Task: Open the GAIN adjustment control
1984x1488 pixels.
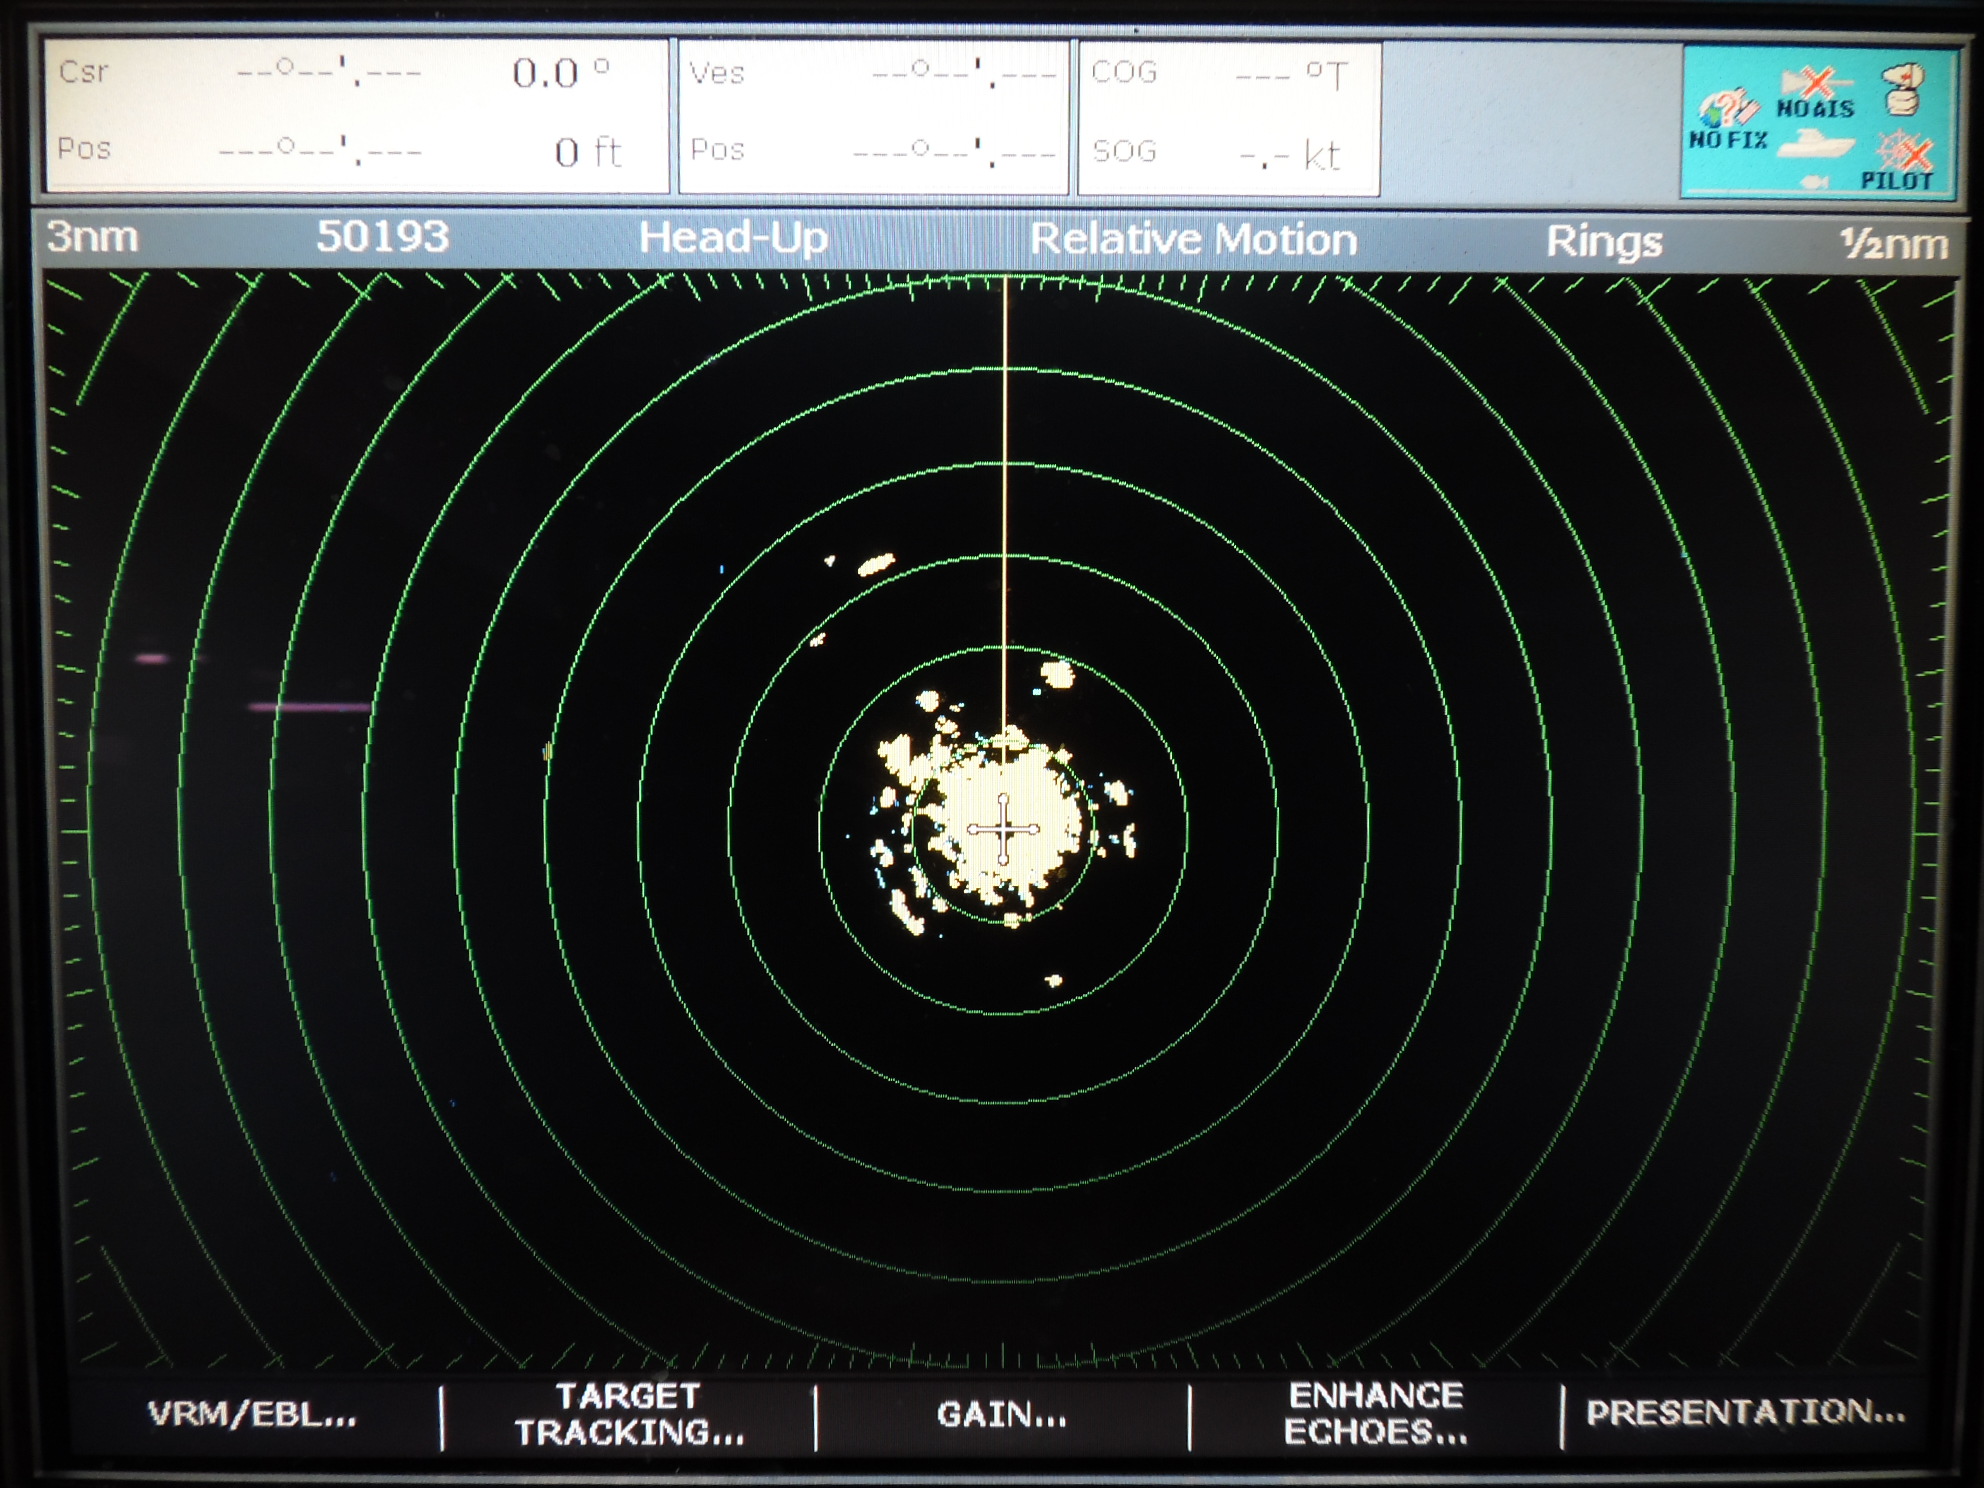Action: pos(1003,1412)
